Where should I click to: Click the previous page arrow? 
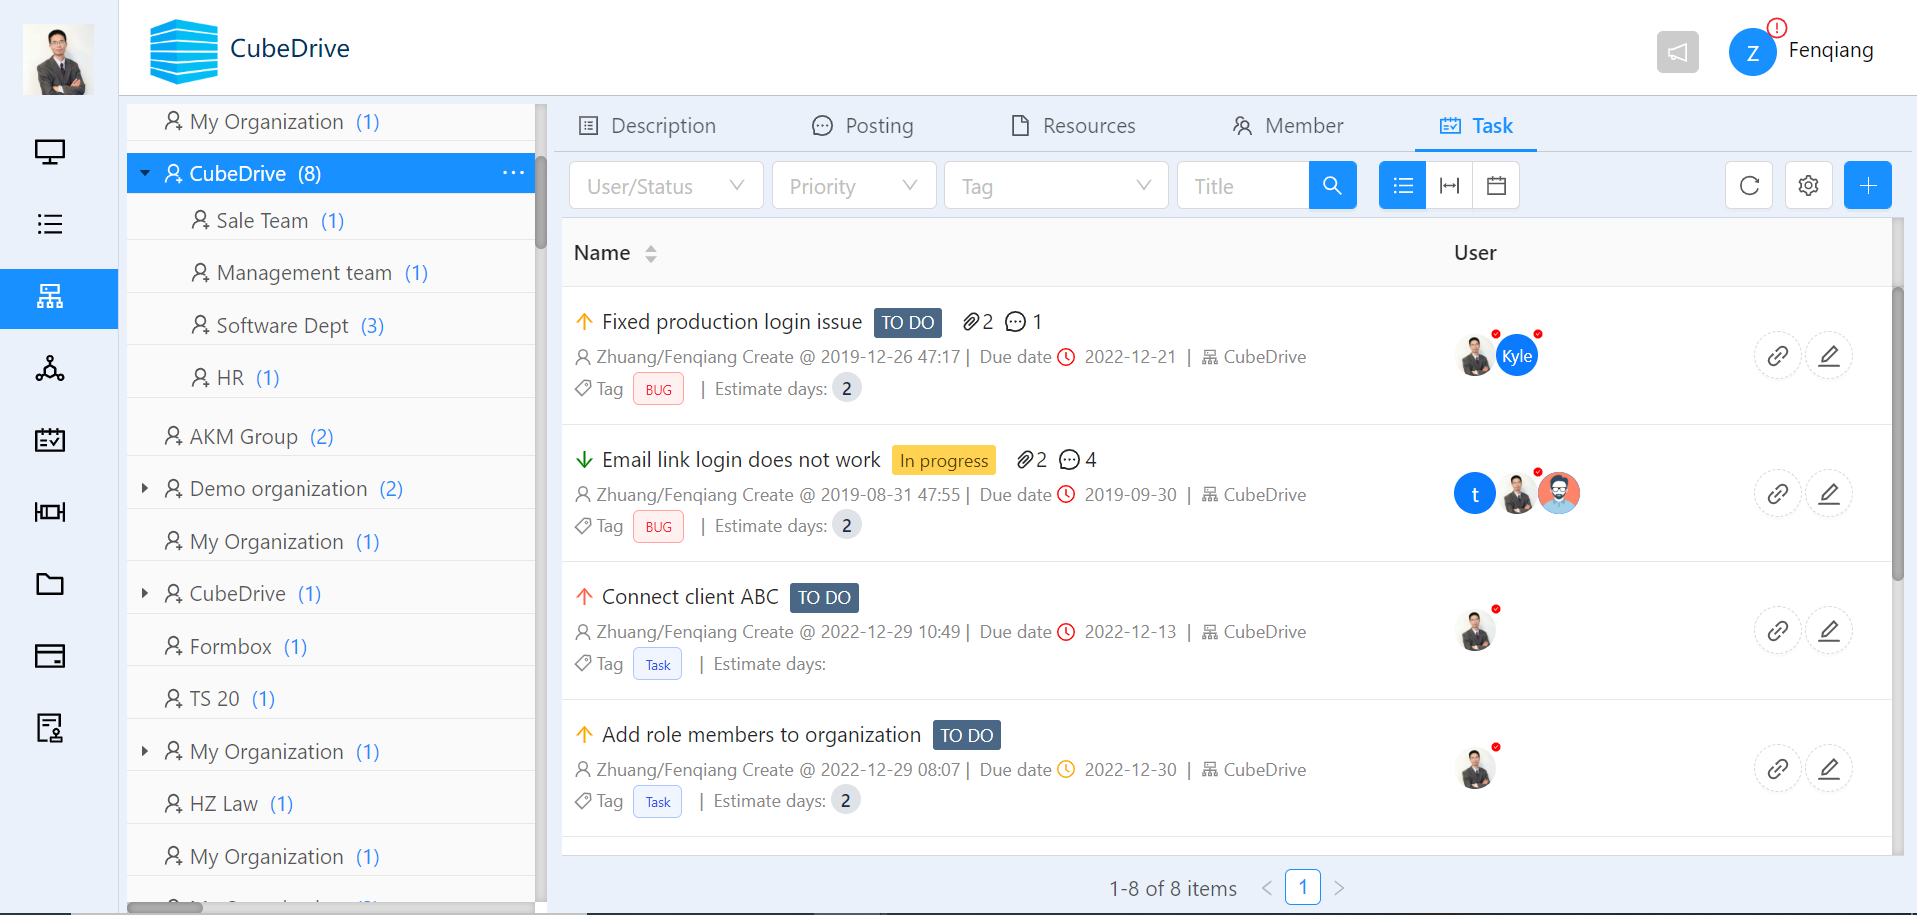coord(1266,888)
